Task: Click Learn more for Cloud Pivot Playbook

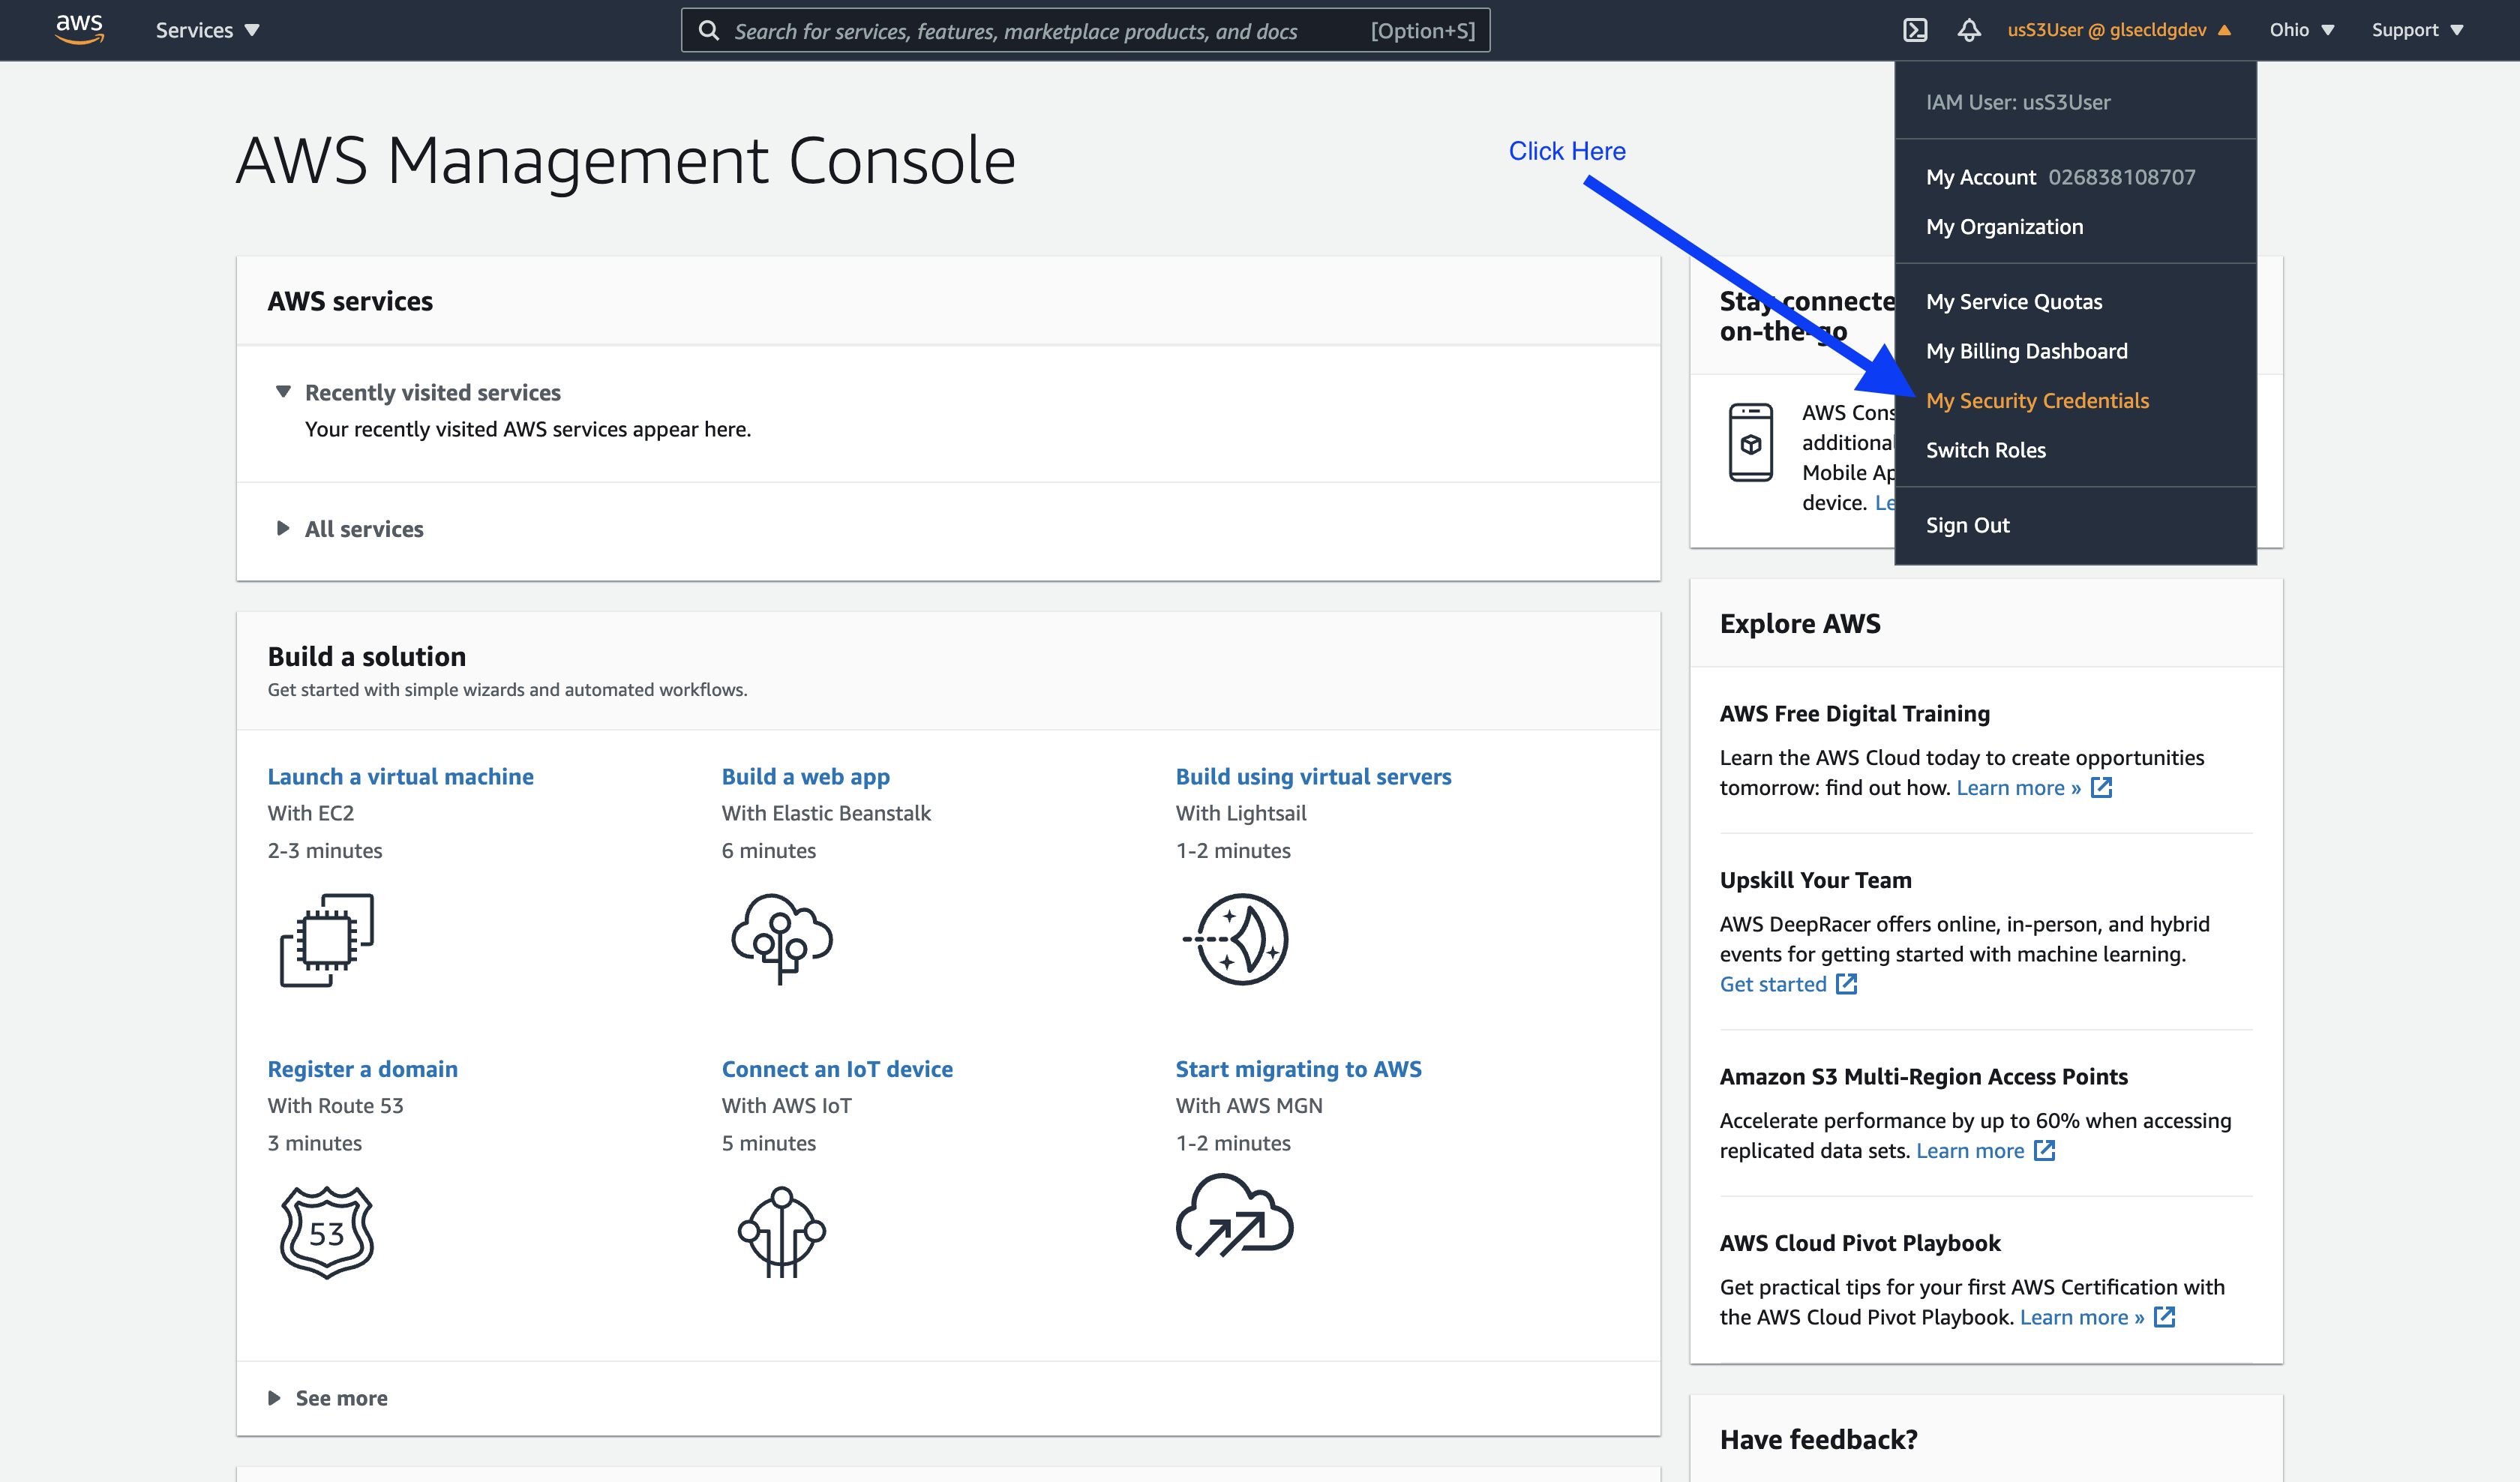Action: pyautogui.click(x=2081, y=1317)
